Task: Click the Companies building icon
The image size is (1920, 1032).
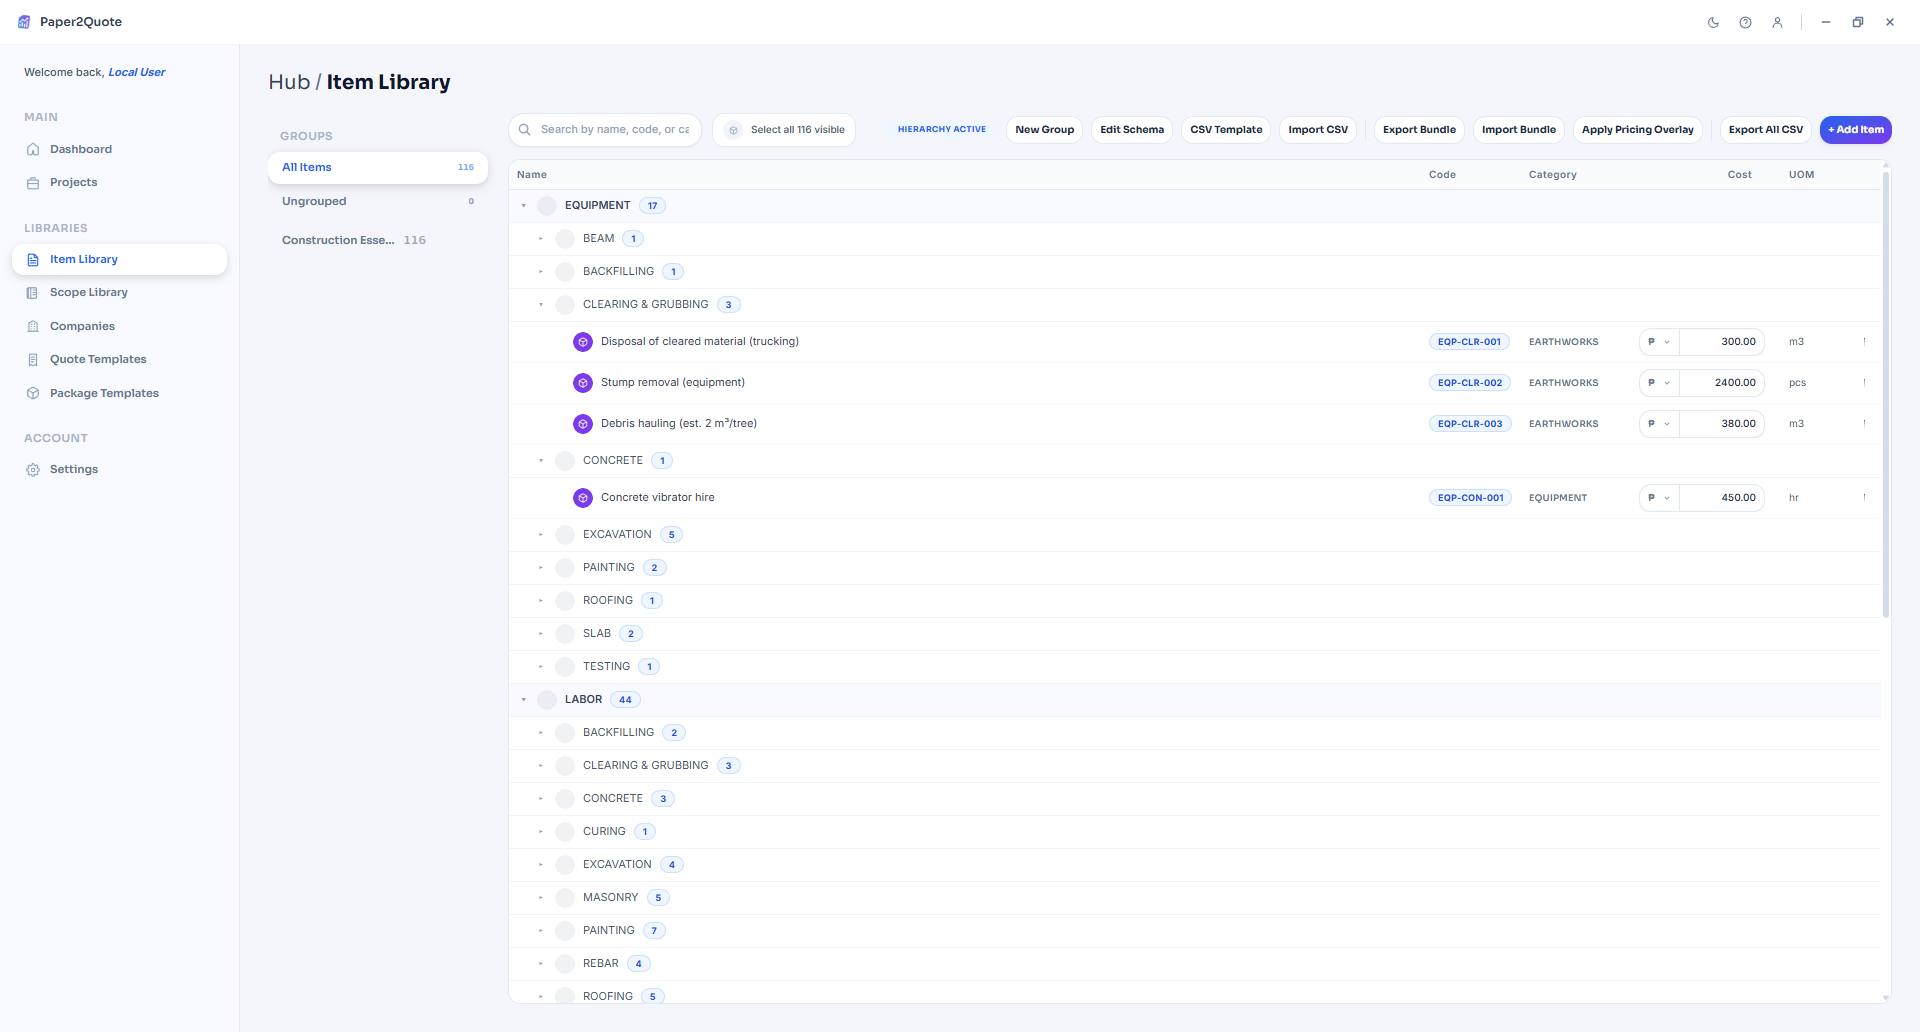Action: (33, 327)
